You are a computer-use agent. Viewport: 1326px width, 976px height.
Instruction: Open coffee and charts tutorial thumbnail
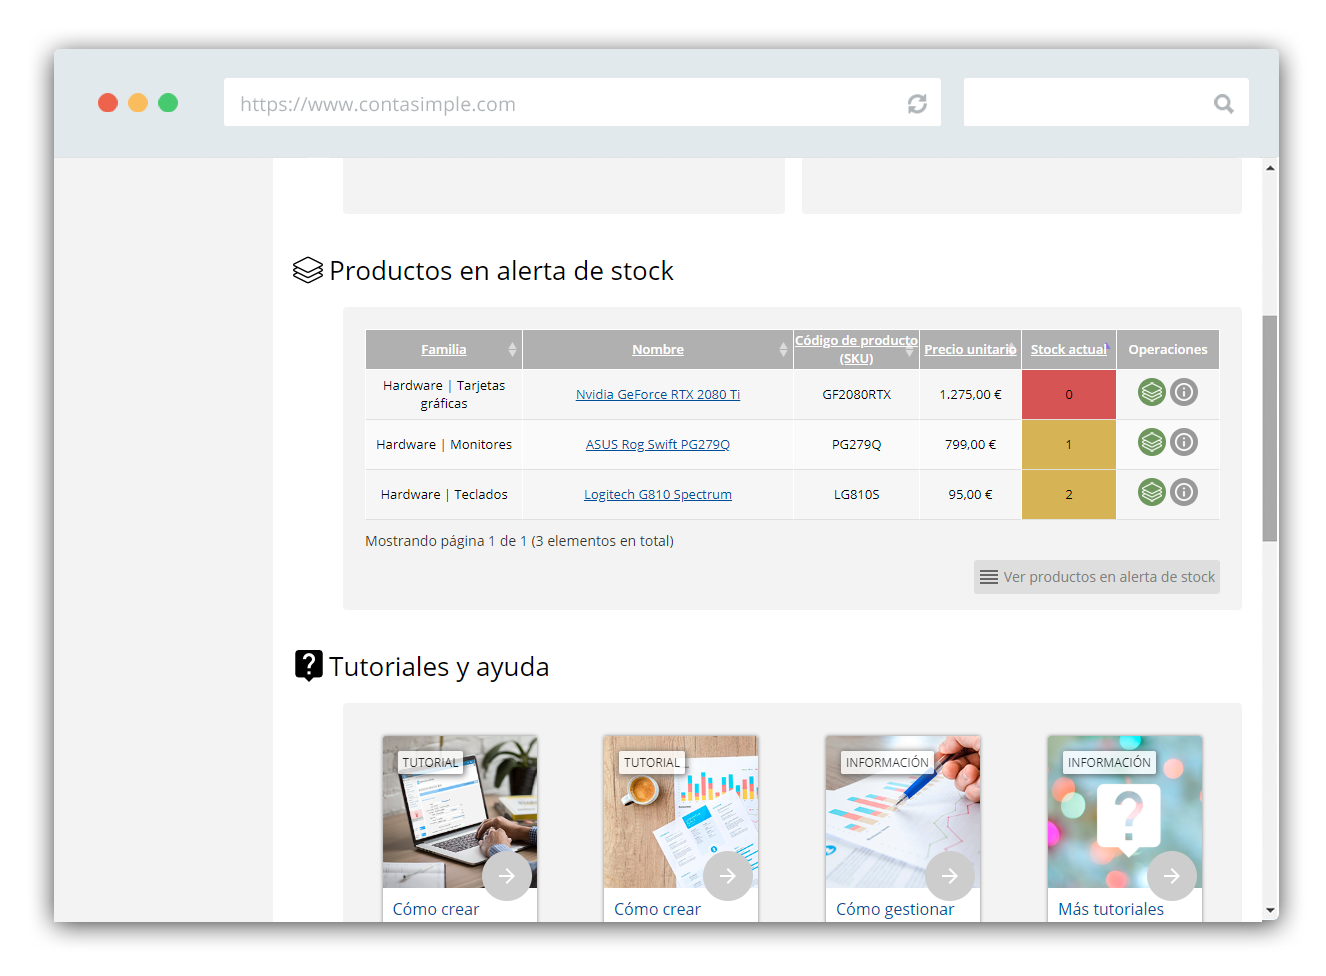[x=681, y=812]
